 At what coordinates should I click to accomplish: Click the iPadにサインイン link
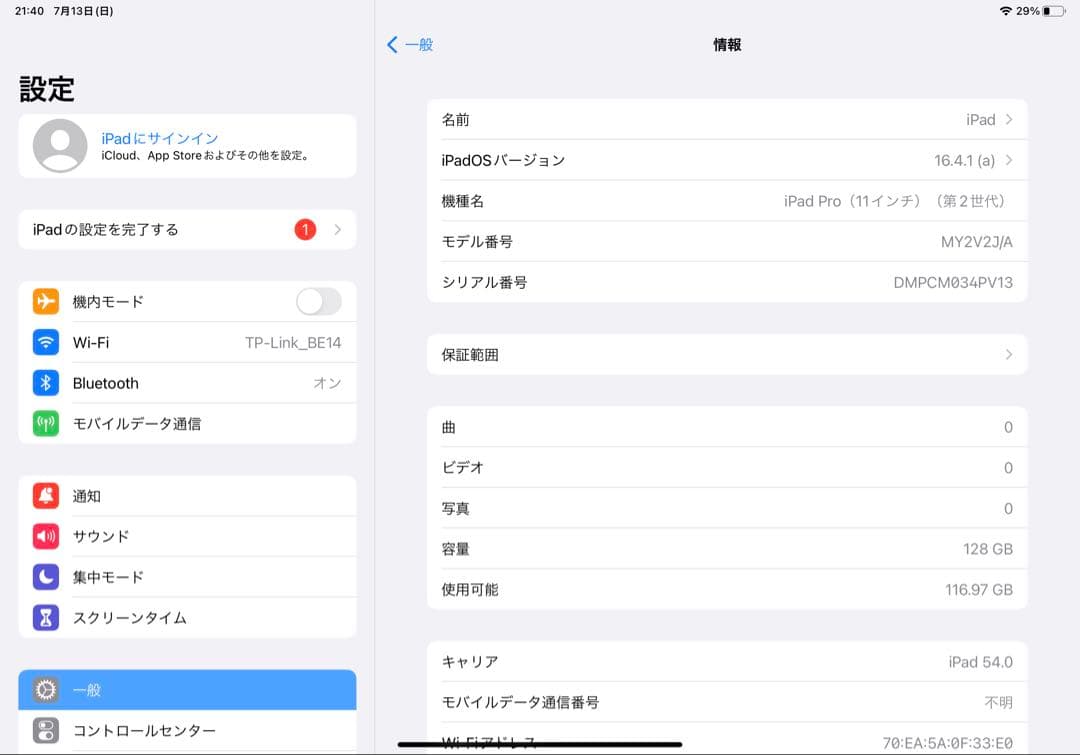[155, 136]
